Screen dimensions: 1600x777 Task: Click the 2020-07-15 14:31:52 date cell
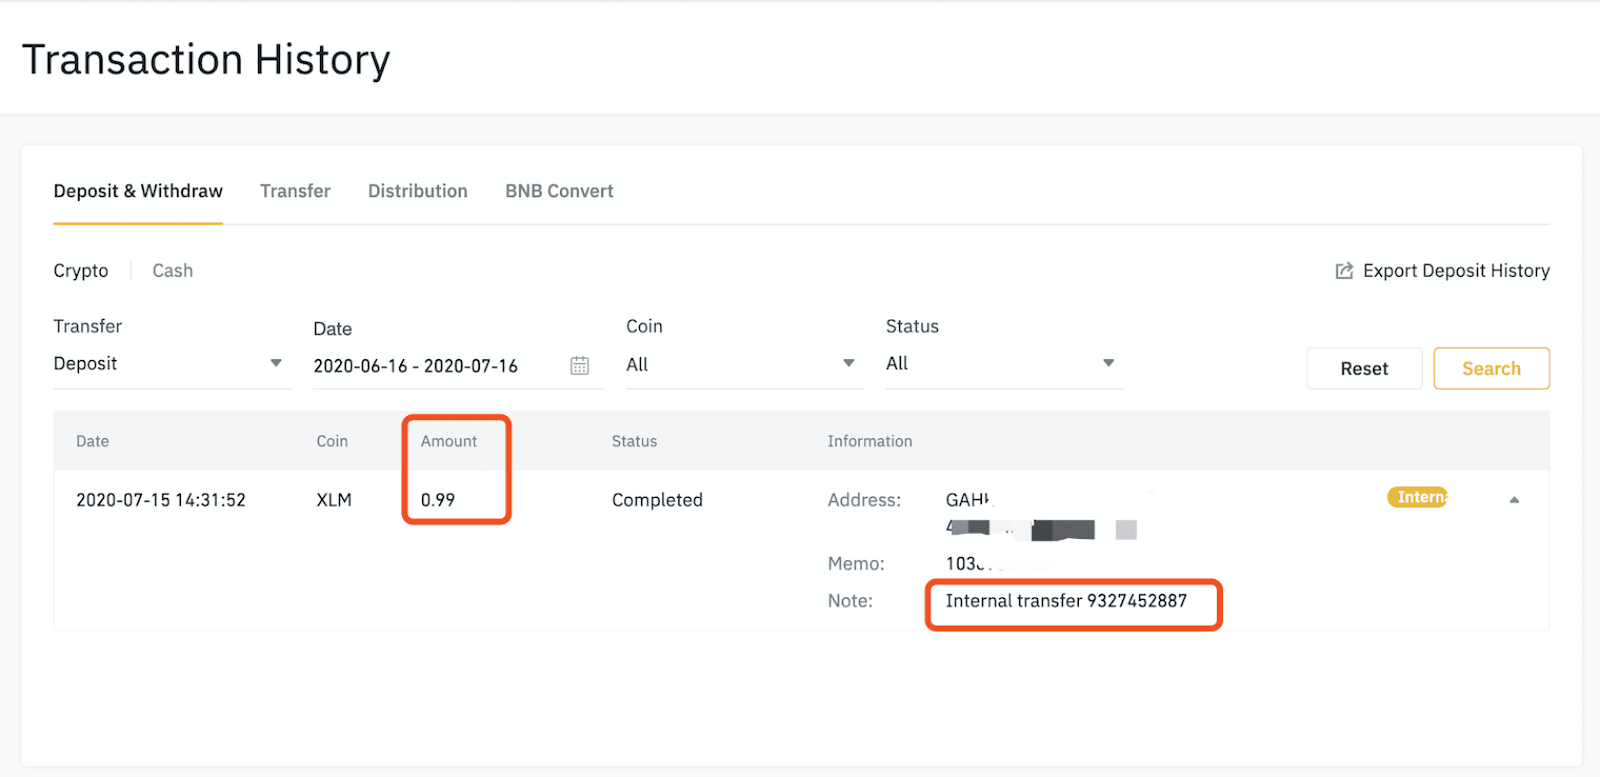click(161, 500)
